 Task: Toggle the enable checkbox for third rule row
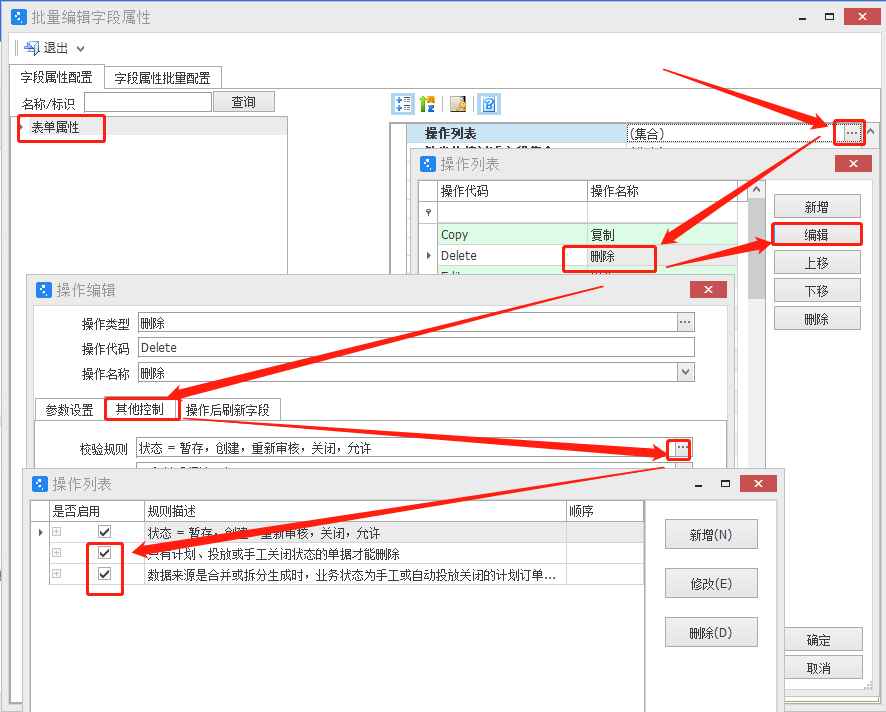tap(104, 574)
